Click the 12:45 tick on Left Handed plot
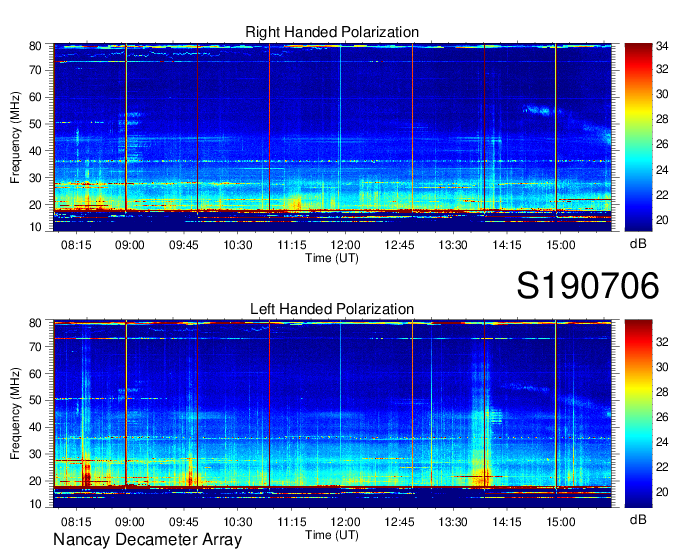This screenshot has width=680, height=552. pos(399,522)
